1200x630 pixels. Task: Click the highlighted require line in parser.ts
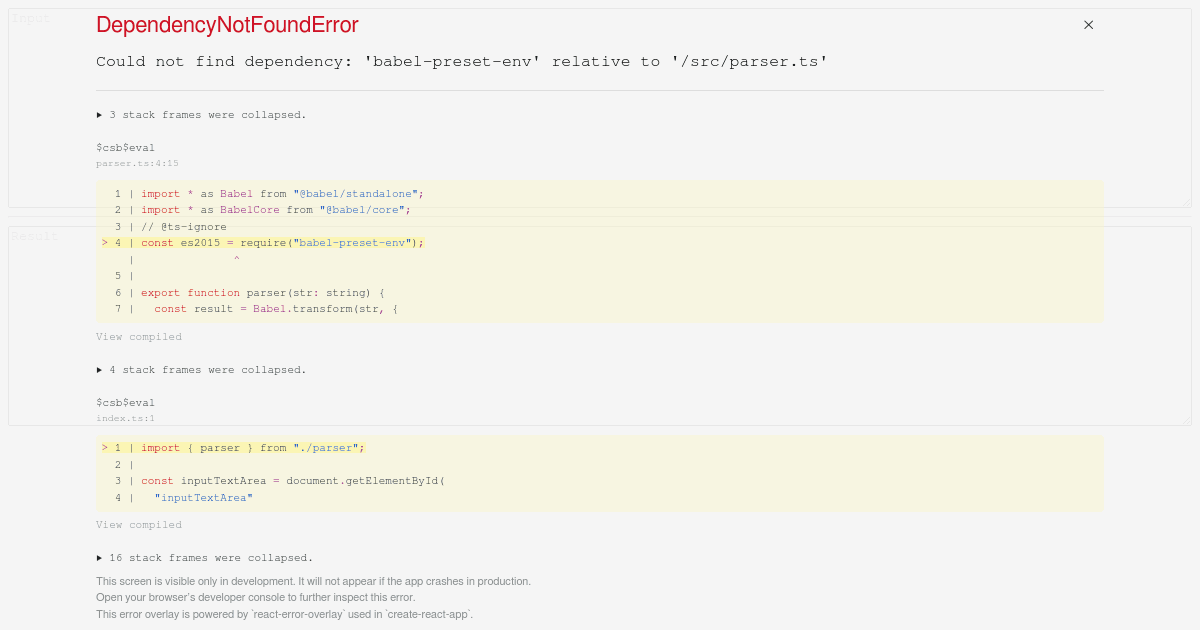tap(270, 242)
